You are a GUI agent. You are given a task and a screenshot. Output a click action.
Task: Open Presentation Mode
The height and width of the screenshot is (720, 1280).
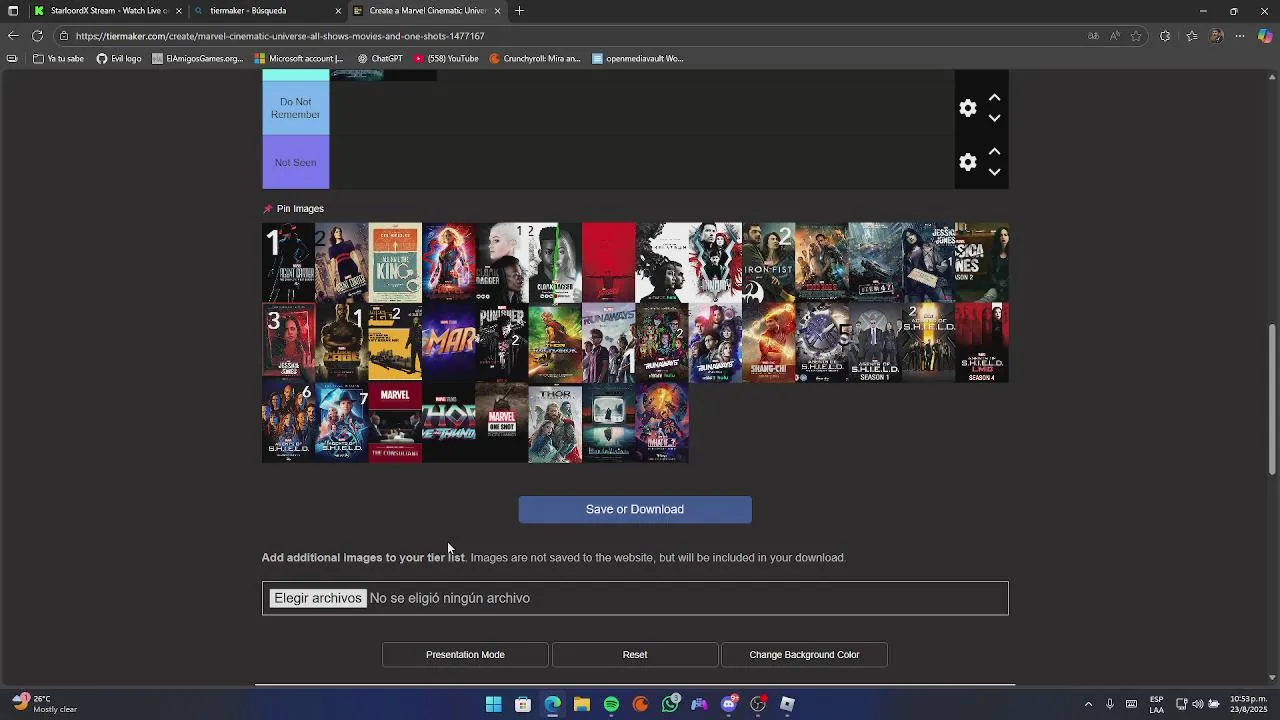pyautogui.click(x=465, y=655)
